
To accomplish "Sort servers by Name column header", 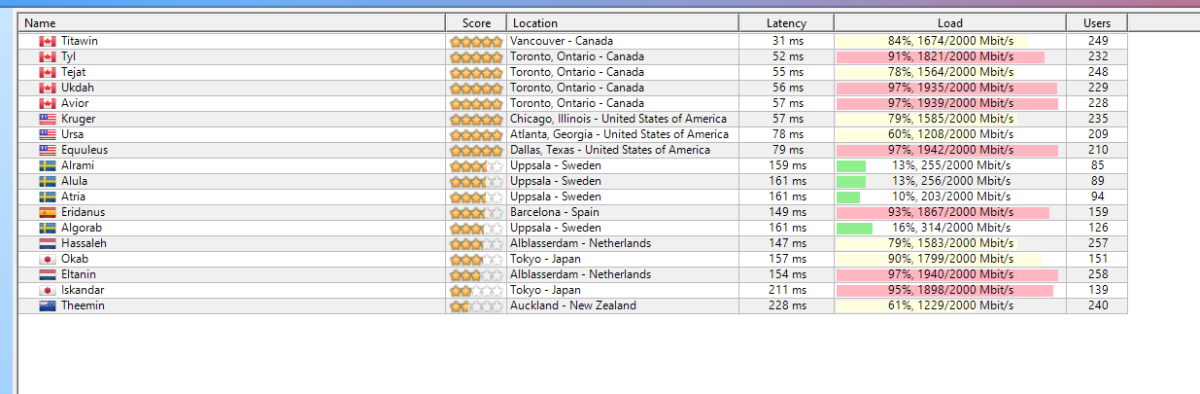I will [x=231, y=23].
